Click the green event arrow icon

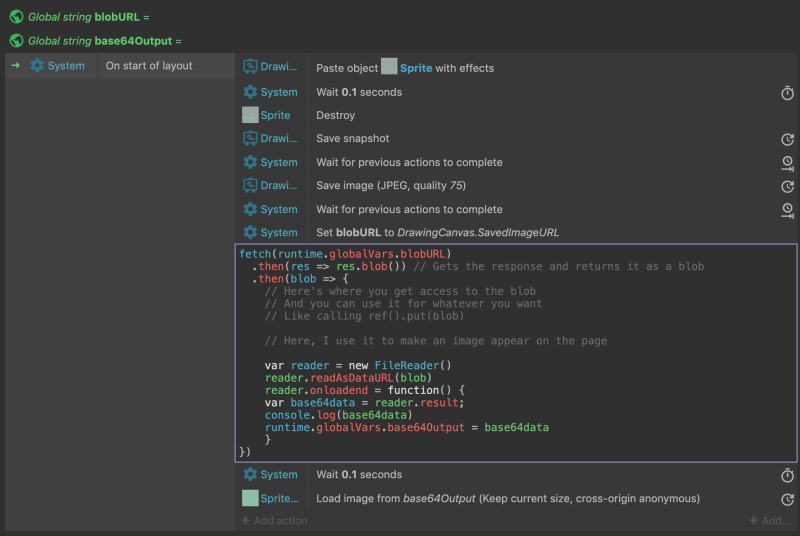[16, 65]
